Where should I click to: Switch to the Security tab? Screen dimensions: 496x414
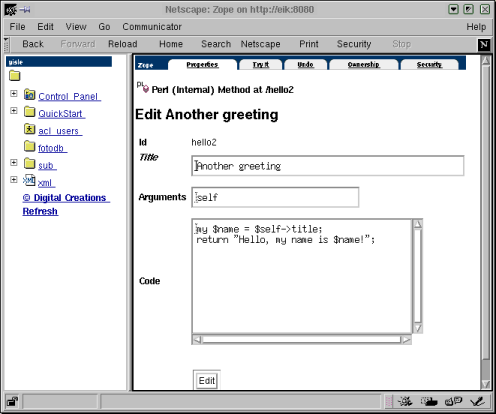(x=429, y=65)
